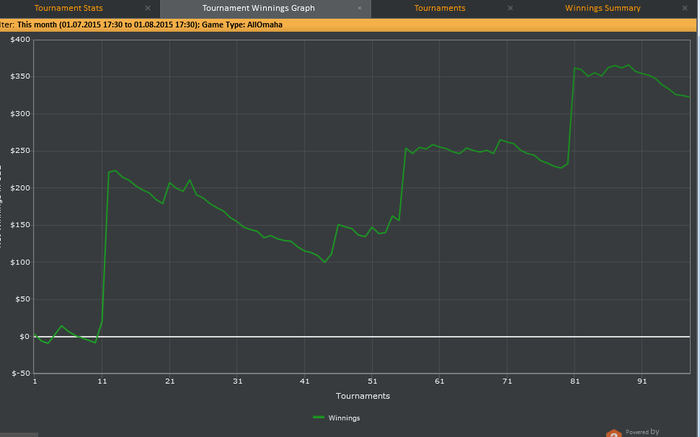Click the $400 y-axis label
Screen dimensions: 700x437
coord(20,40)
